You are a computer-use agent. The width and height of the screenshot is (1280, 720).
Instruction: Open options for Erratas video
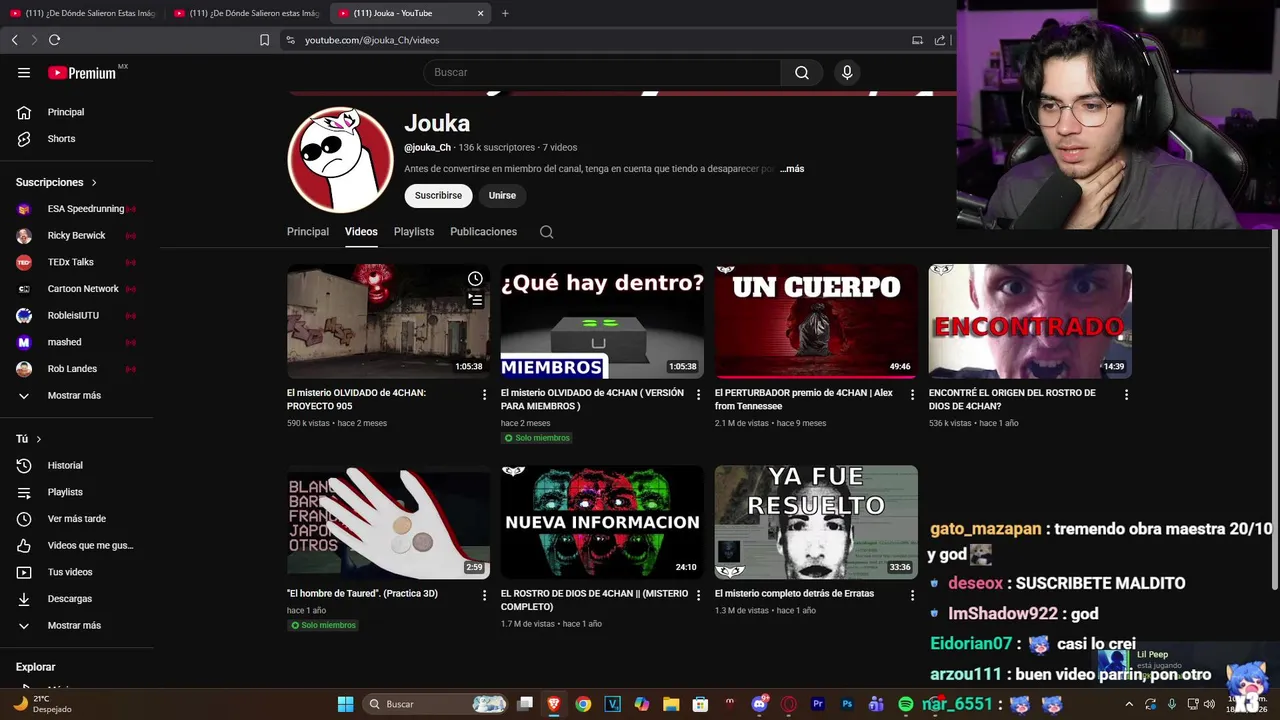pos(912,595)
